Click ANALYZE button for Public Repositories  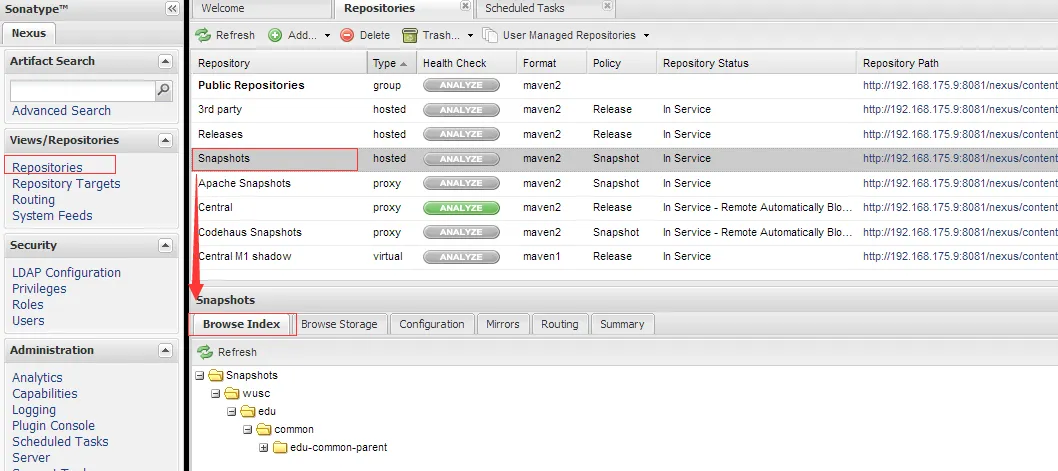pos(462,85)
